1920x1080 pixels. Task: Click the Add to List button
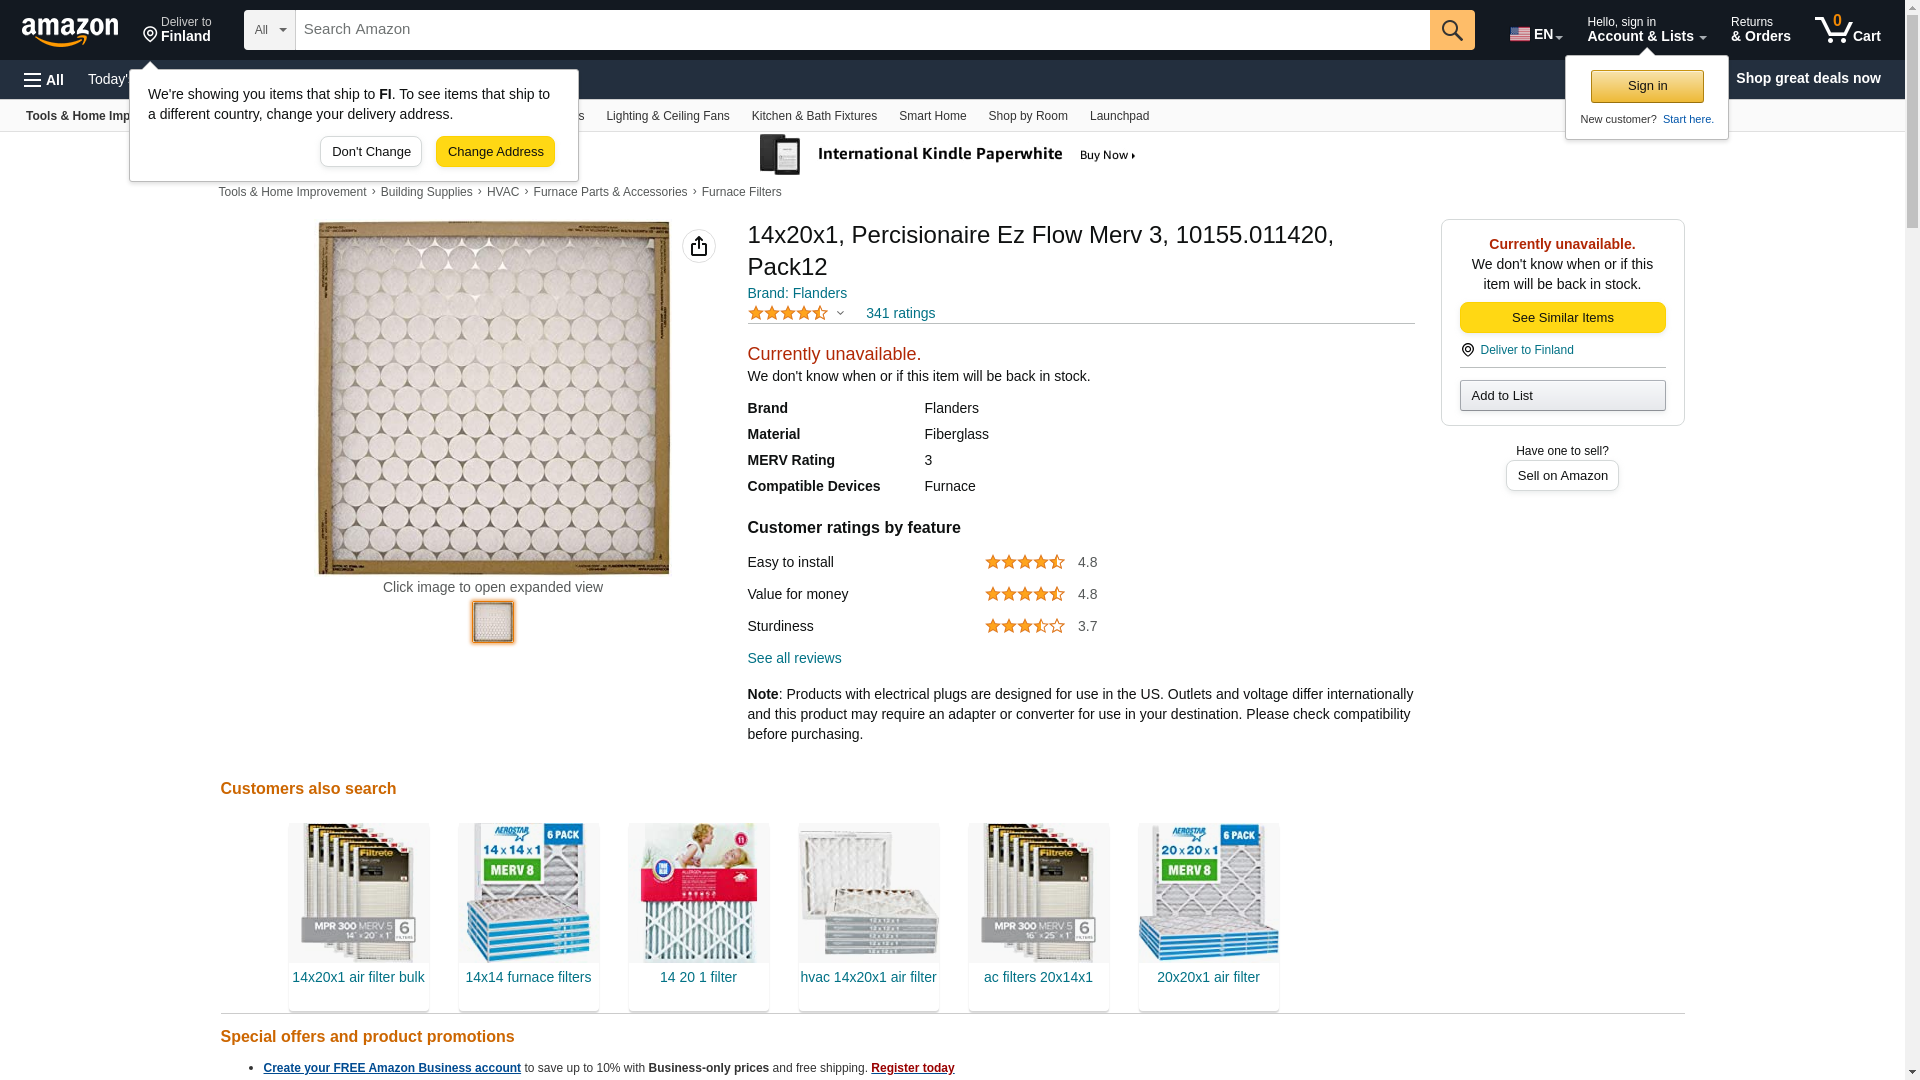(1562, 396)
